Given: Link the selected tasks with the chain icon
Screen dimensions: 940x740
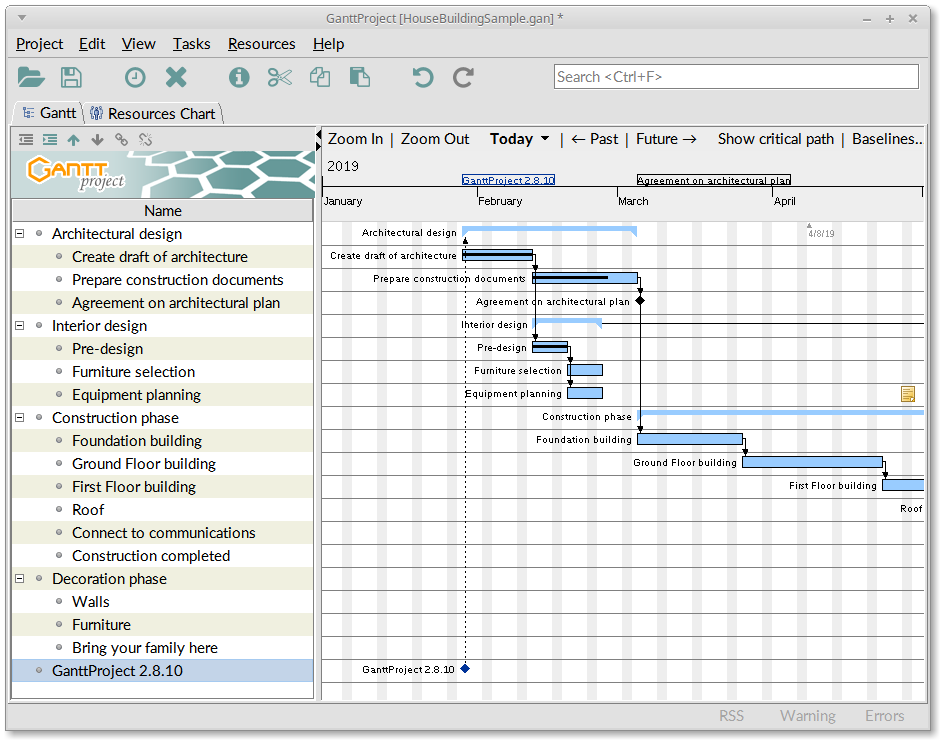Looking at the screenshot, I should point(121,140).
